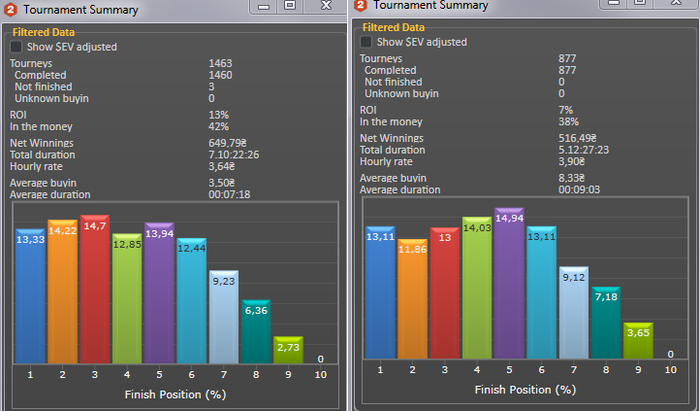The width and height of the screenshot is (700, 411).
Task: Select In the money value 38%
Action: tap(568, 122)
